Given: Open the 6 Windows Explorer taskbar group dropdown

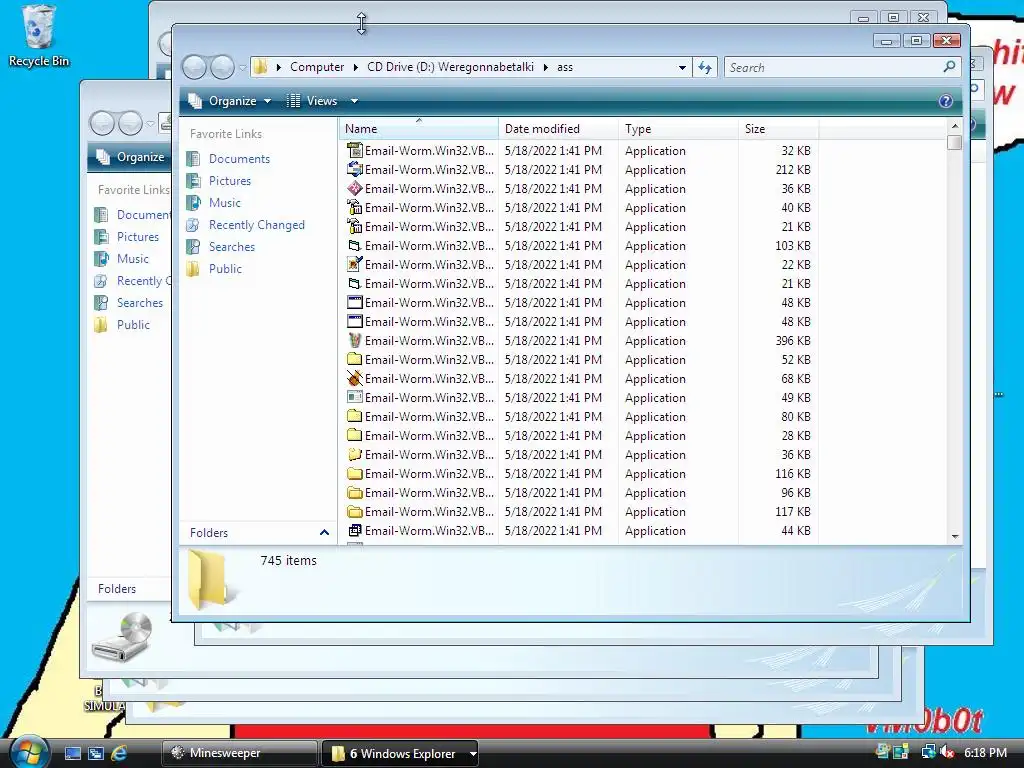Looking at the screenshot, I should tap(473, 754).
